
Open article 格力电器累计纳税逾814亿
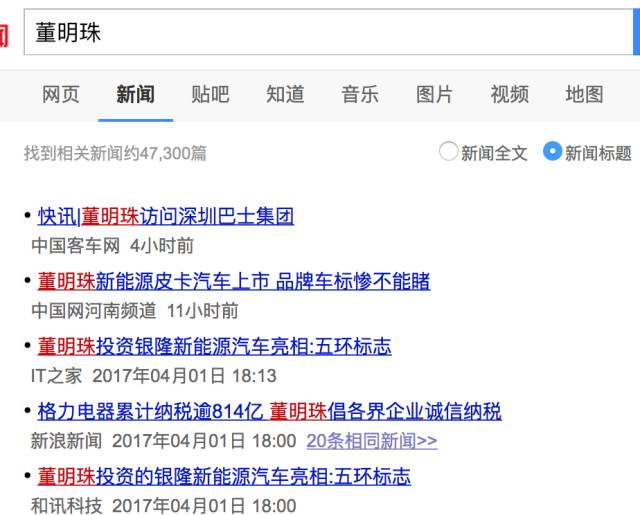[269, 411]
